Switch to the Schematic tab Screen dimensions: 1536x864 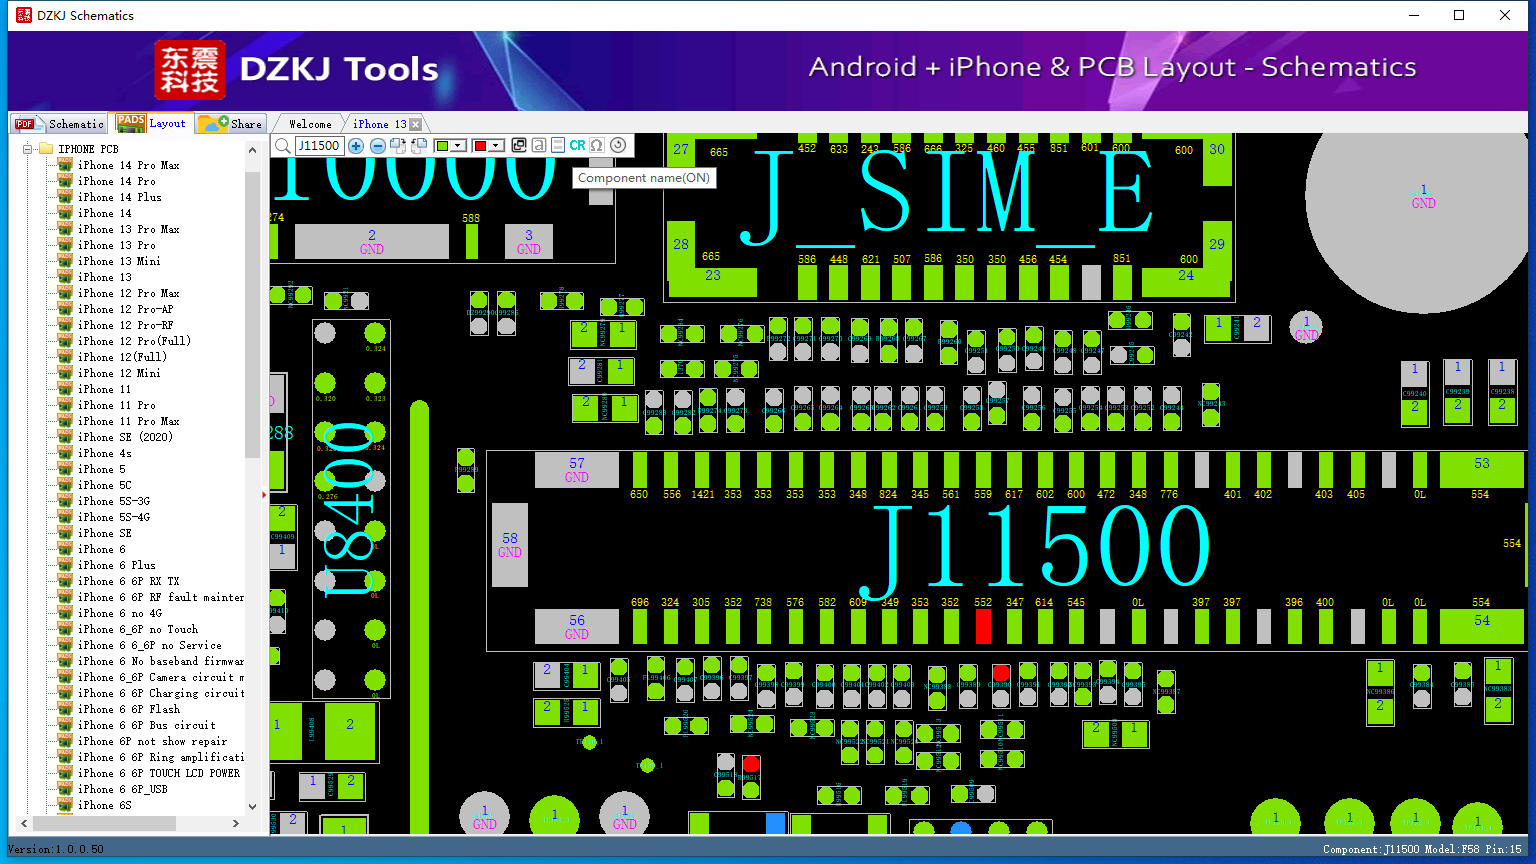(x=60, y=124)
